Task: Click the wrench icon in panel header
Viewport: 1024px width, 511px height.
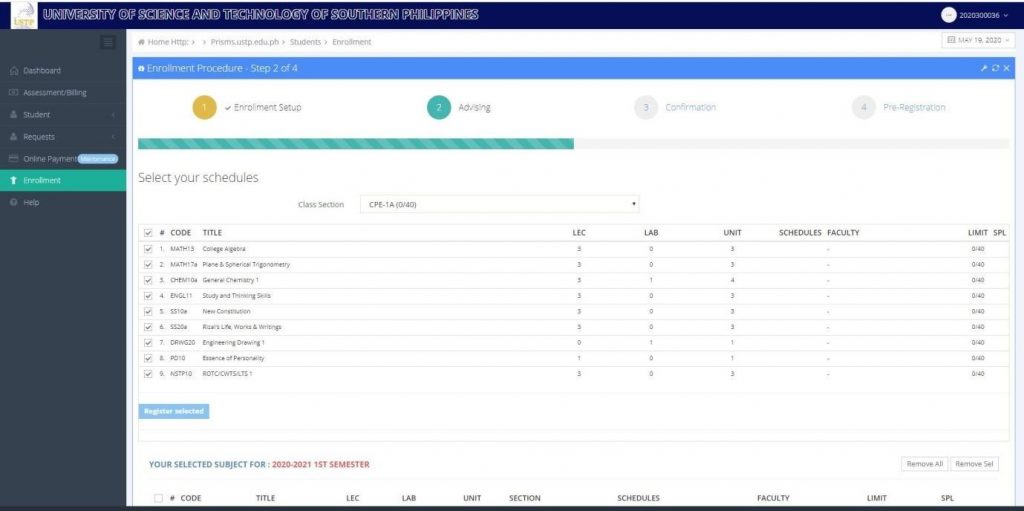Action: click(x=984, y=68)
